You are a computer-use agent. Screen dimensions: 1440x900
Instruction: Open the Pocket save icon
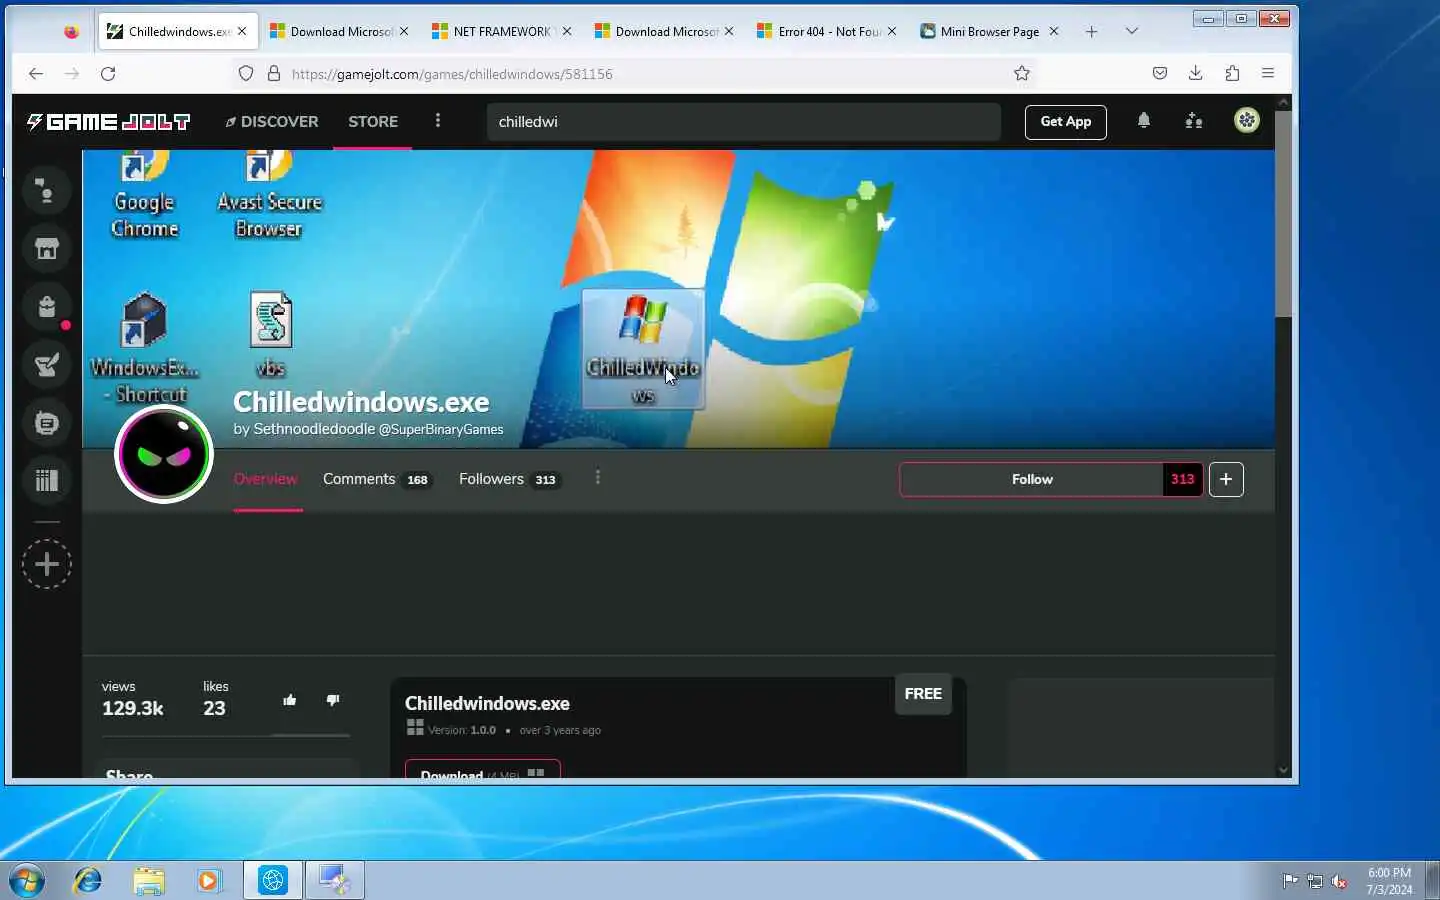(x=1160, y=73)
